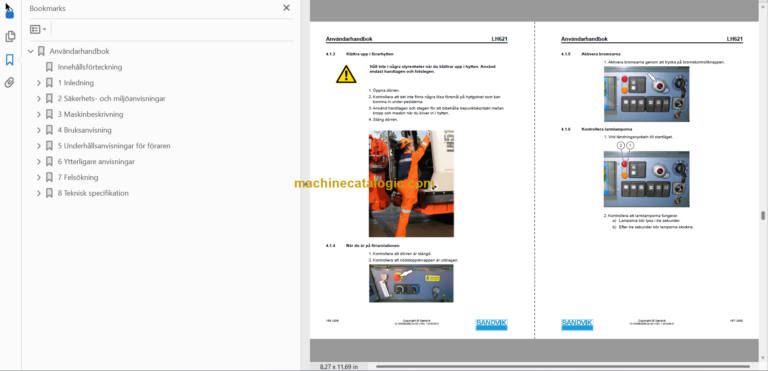The image size is (768, 371).
Task: Open the page thumbnails panel icon
Action: 10,37
